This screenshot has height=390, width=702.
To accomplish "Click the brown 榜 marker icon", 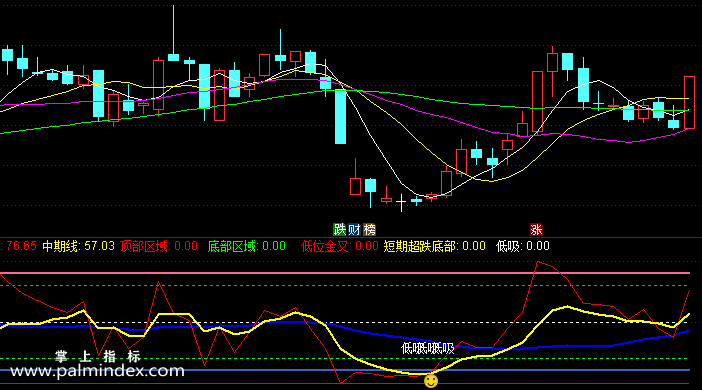I will (x=369, y=230).
